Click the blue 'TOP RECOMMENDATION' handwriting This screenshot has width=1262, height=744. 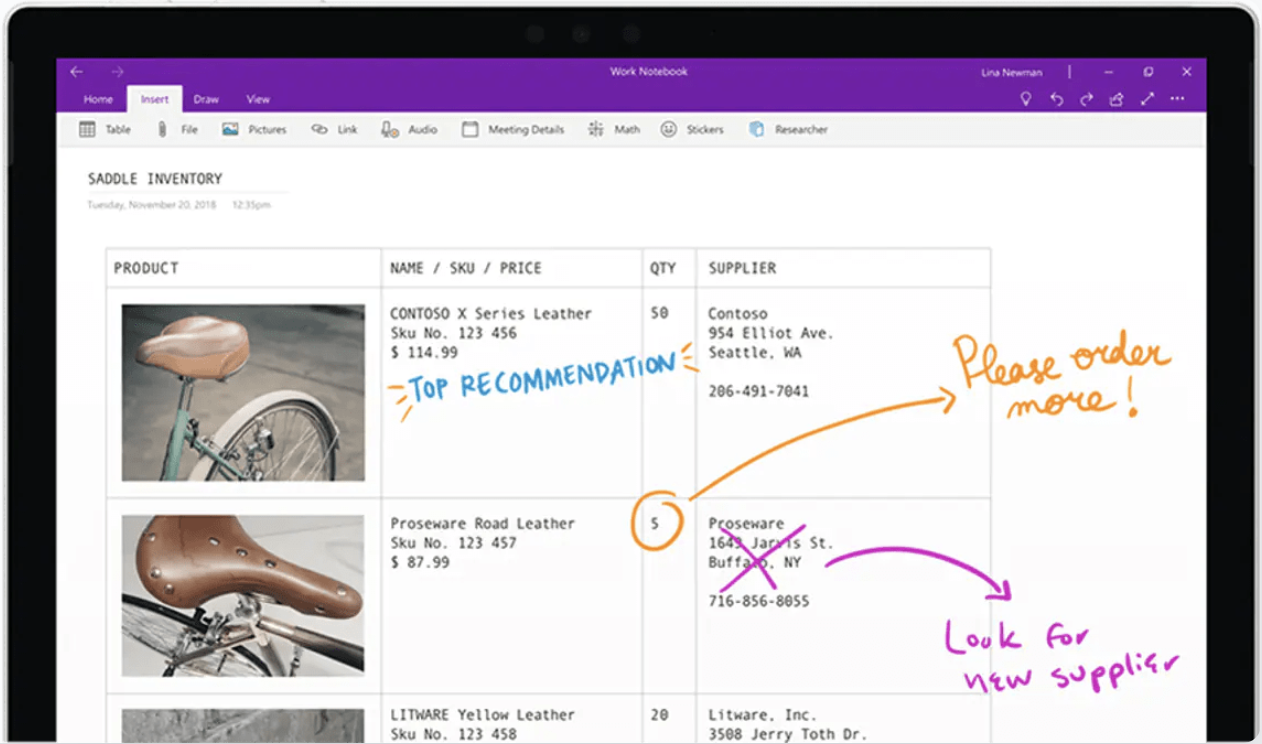[543, 378]
